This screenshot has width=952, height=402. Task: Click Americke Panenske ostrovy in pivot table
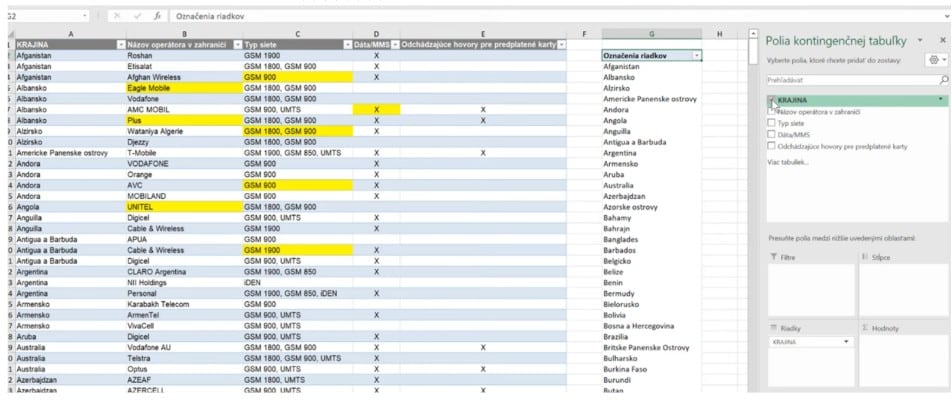(x=650, y=99)
